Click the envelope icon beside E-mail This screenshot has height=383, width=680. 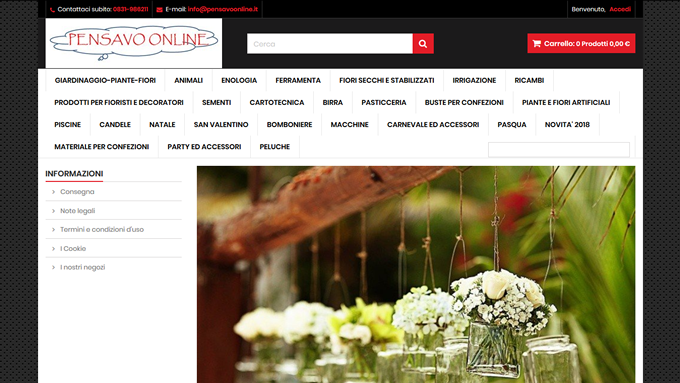tap(160, 10)
